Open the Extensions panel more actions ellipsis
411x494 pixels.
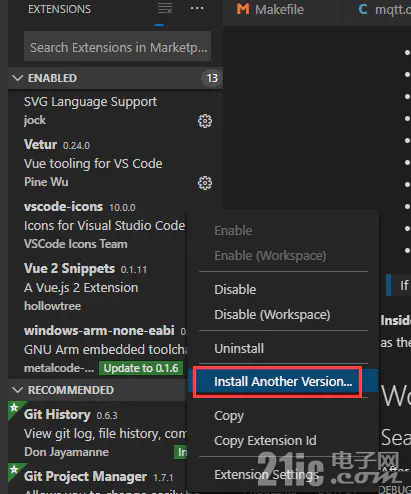coord(197,8)
